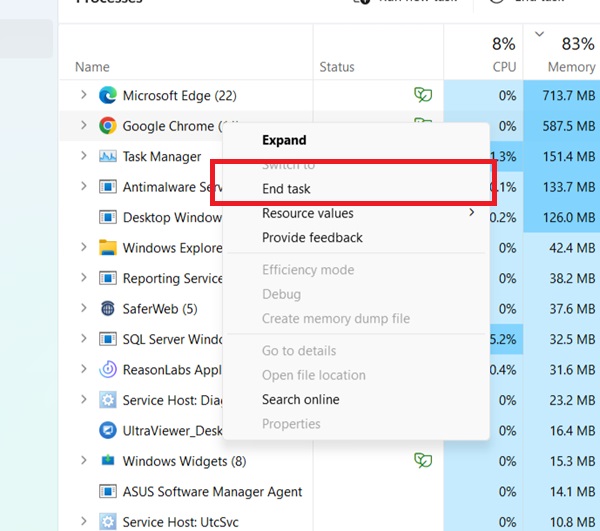Expand the SaferWeb (5) group

tap(84, 308)
